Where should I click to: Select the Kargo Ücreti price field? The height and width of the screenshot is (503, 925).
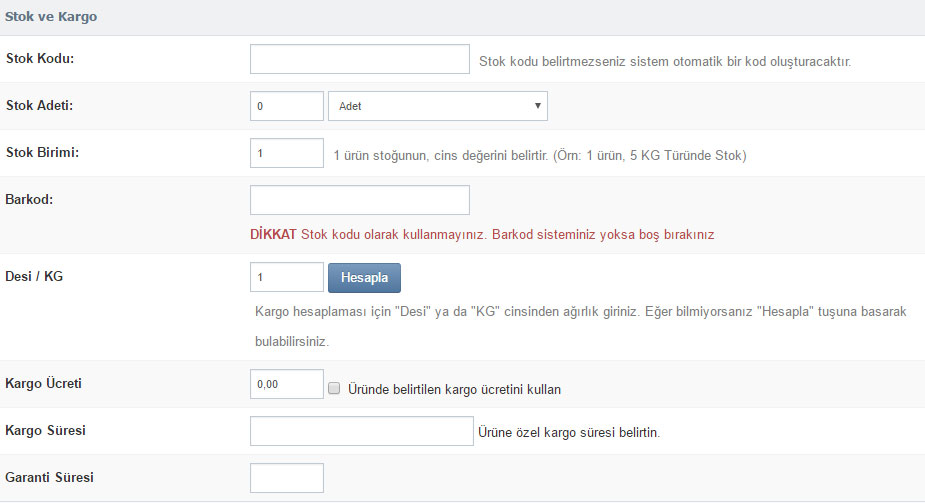(x=287, y=384)
